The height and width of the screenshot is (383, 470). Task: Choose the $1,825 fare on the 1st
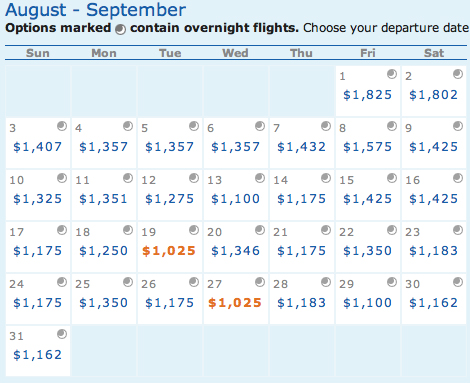point(367,95)
